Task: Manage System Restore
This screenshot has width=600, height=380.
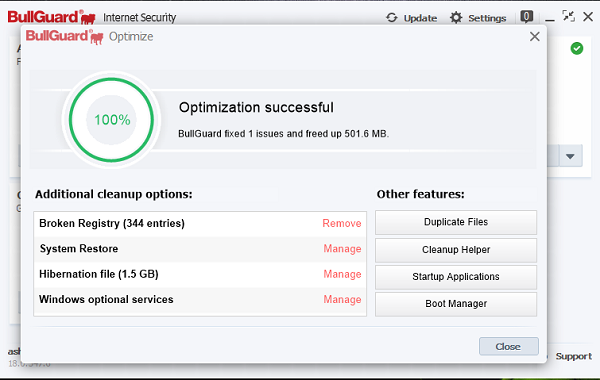Action: click(x=342, y=249)
